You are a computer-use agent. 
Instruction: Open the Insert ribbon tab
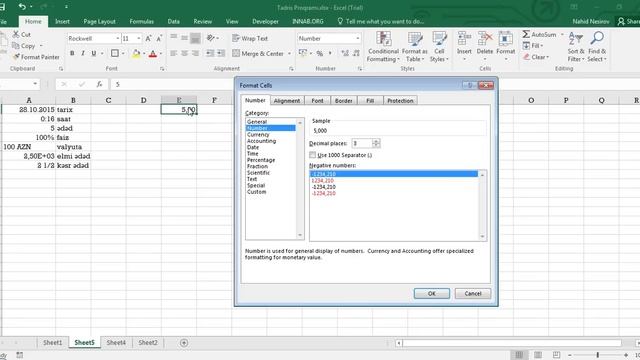tap(62, 21)
